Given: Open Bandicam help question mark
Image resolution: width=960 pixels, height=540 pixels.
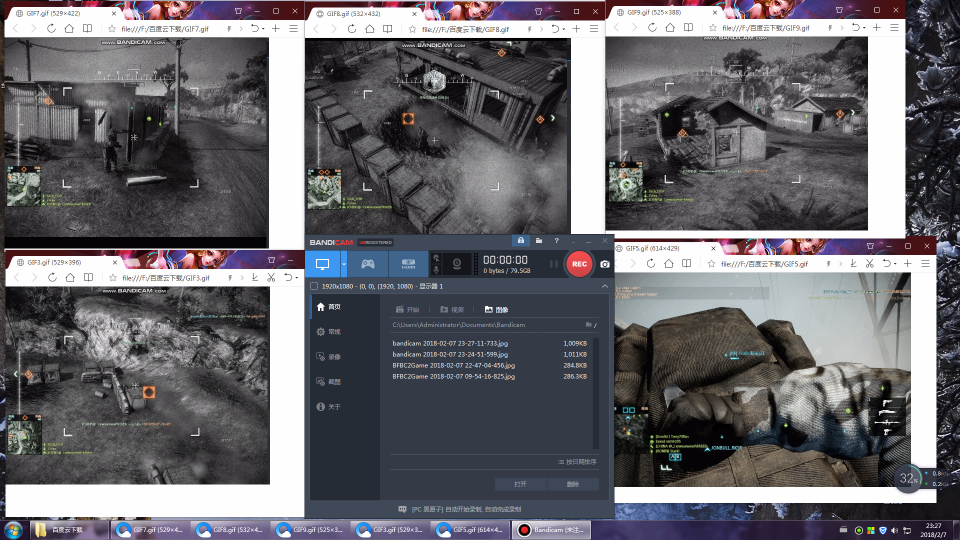Looking at the screenshot, I should 557,241.
